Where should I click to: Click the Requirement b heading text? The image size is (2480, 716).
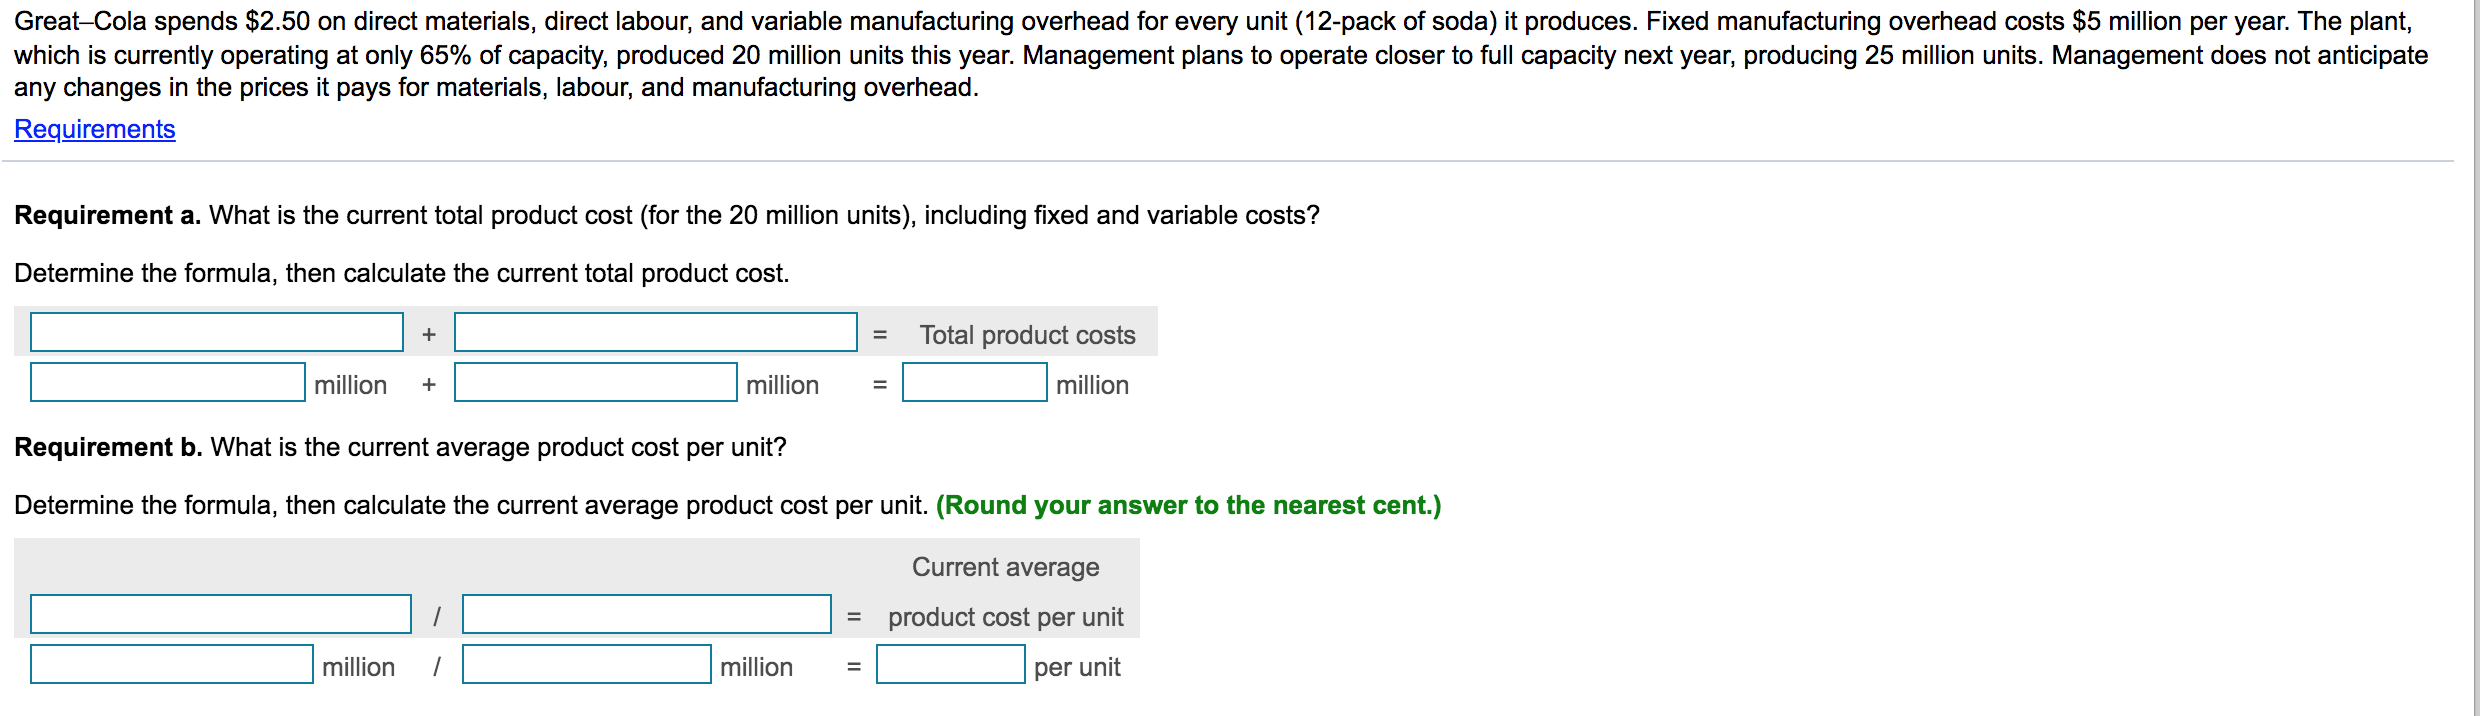coord(100,447)
